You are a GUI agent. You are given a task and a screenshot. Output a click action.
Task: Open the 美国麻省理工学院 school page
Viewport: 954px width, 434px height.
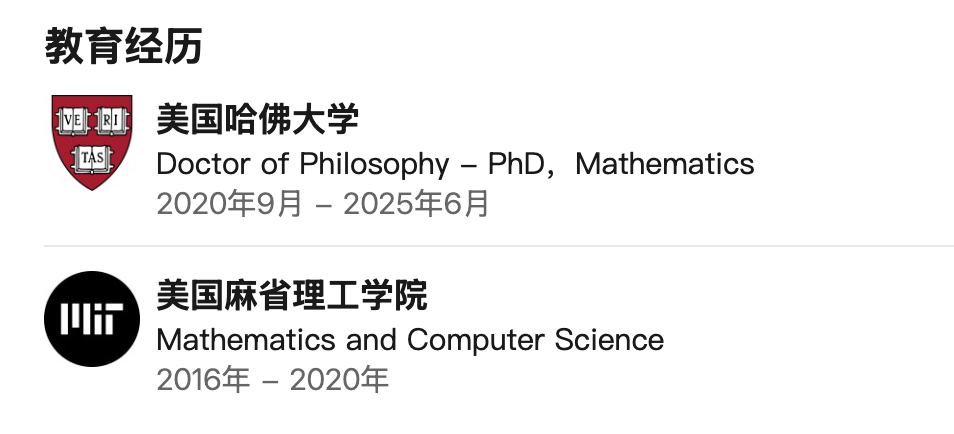tap(292, 295)
